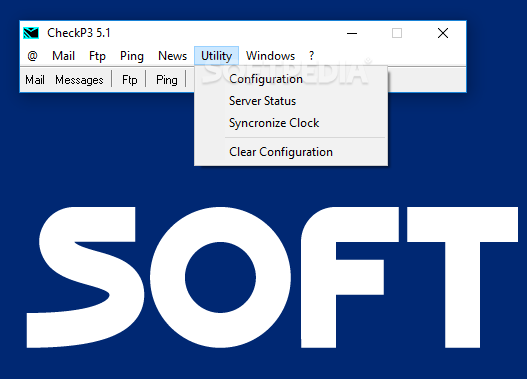Choose Configuration from Utility menu

tap(291, 79)
